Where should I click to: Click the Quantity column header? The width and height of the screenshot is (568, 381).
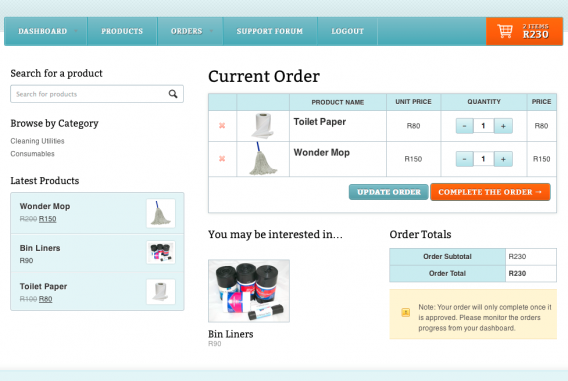coord(484,102)
